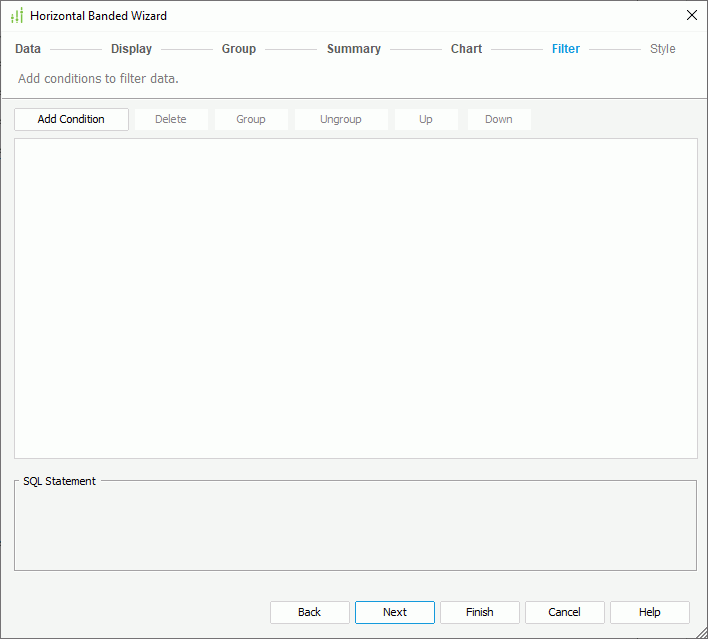Click the highlighted Filter step
Viewport: 708px width, 639px height.
pos(566,49)
